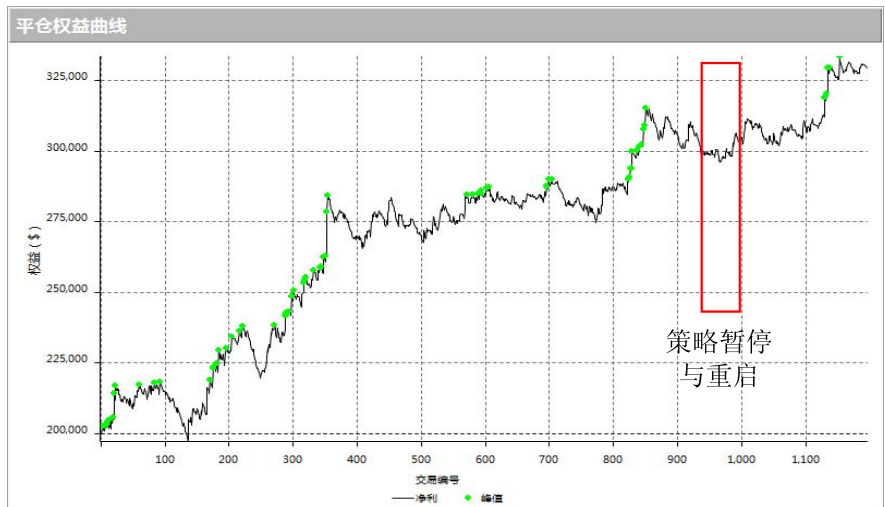Screen dimensions: 885x507
Task: Click the 1,000 x-axis tick label
Action: [741, 458]
